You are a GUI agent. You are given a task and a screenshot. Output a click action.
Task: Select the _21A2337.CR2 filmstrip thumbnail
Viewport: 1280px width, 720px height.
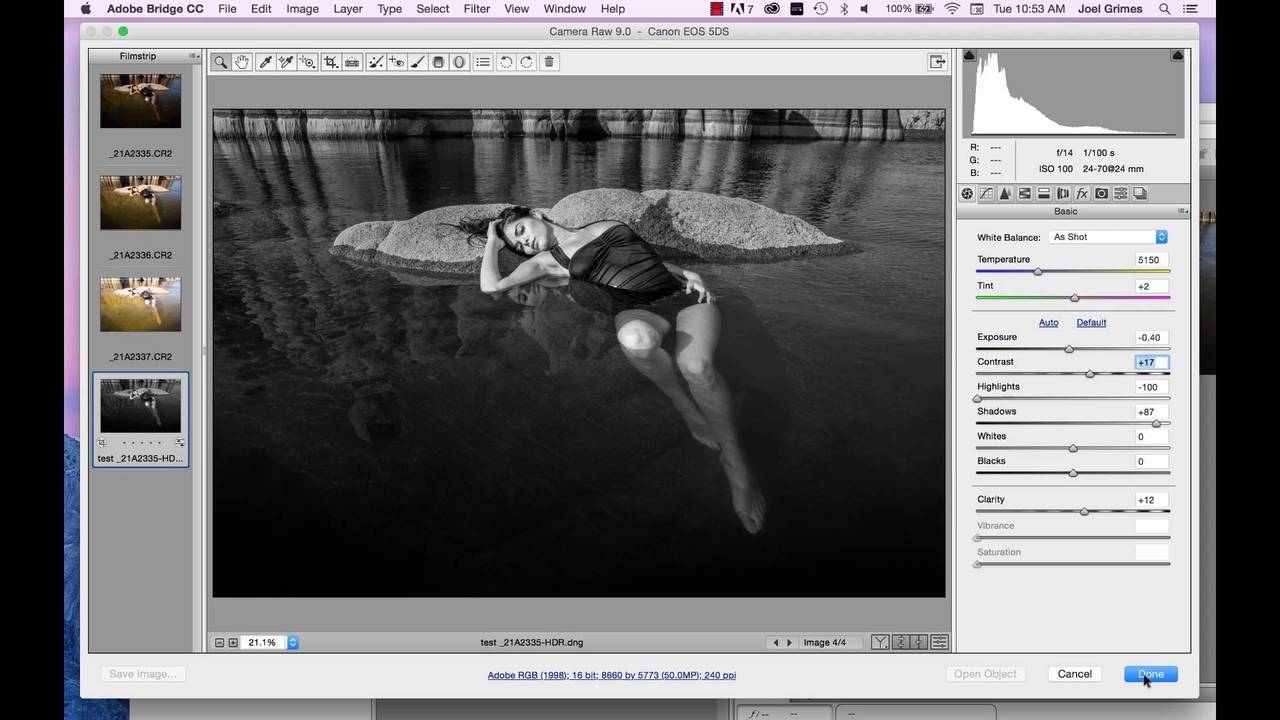(140, 304)
